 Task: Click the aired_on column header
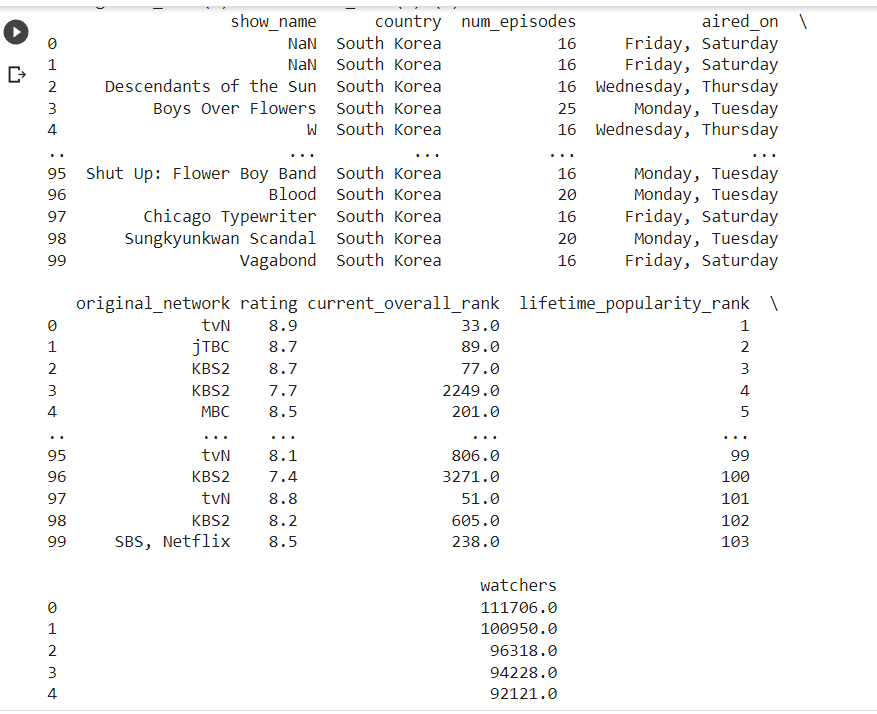[x=740, y=22]
